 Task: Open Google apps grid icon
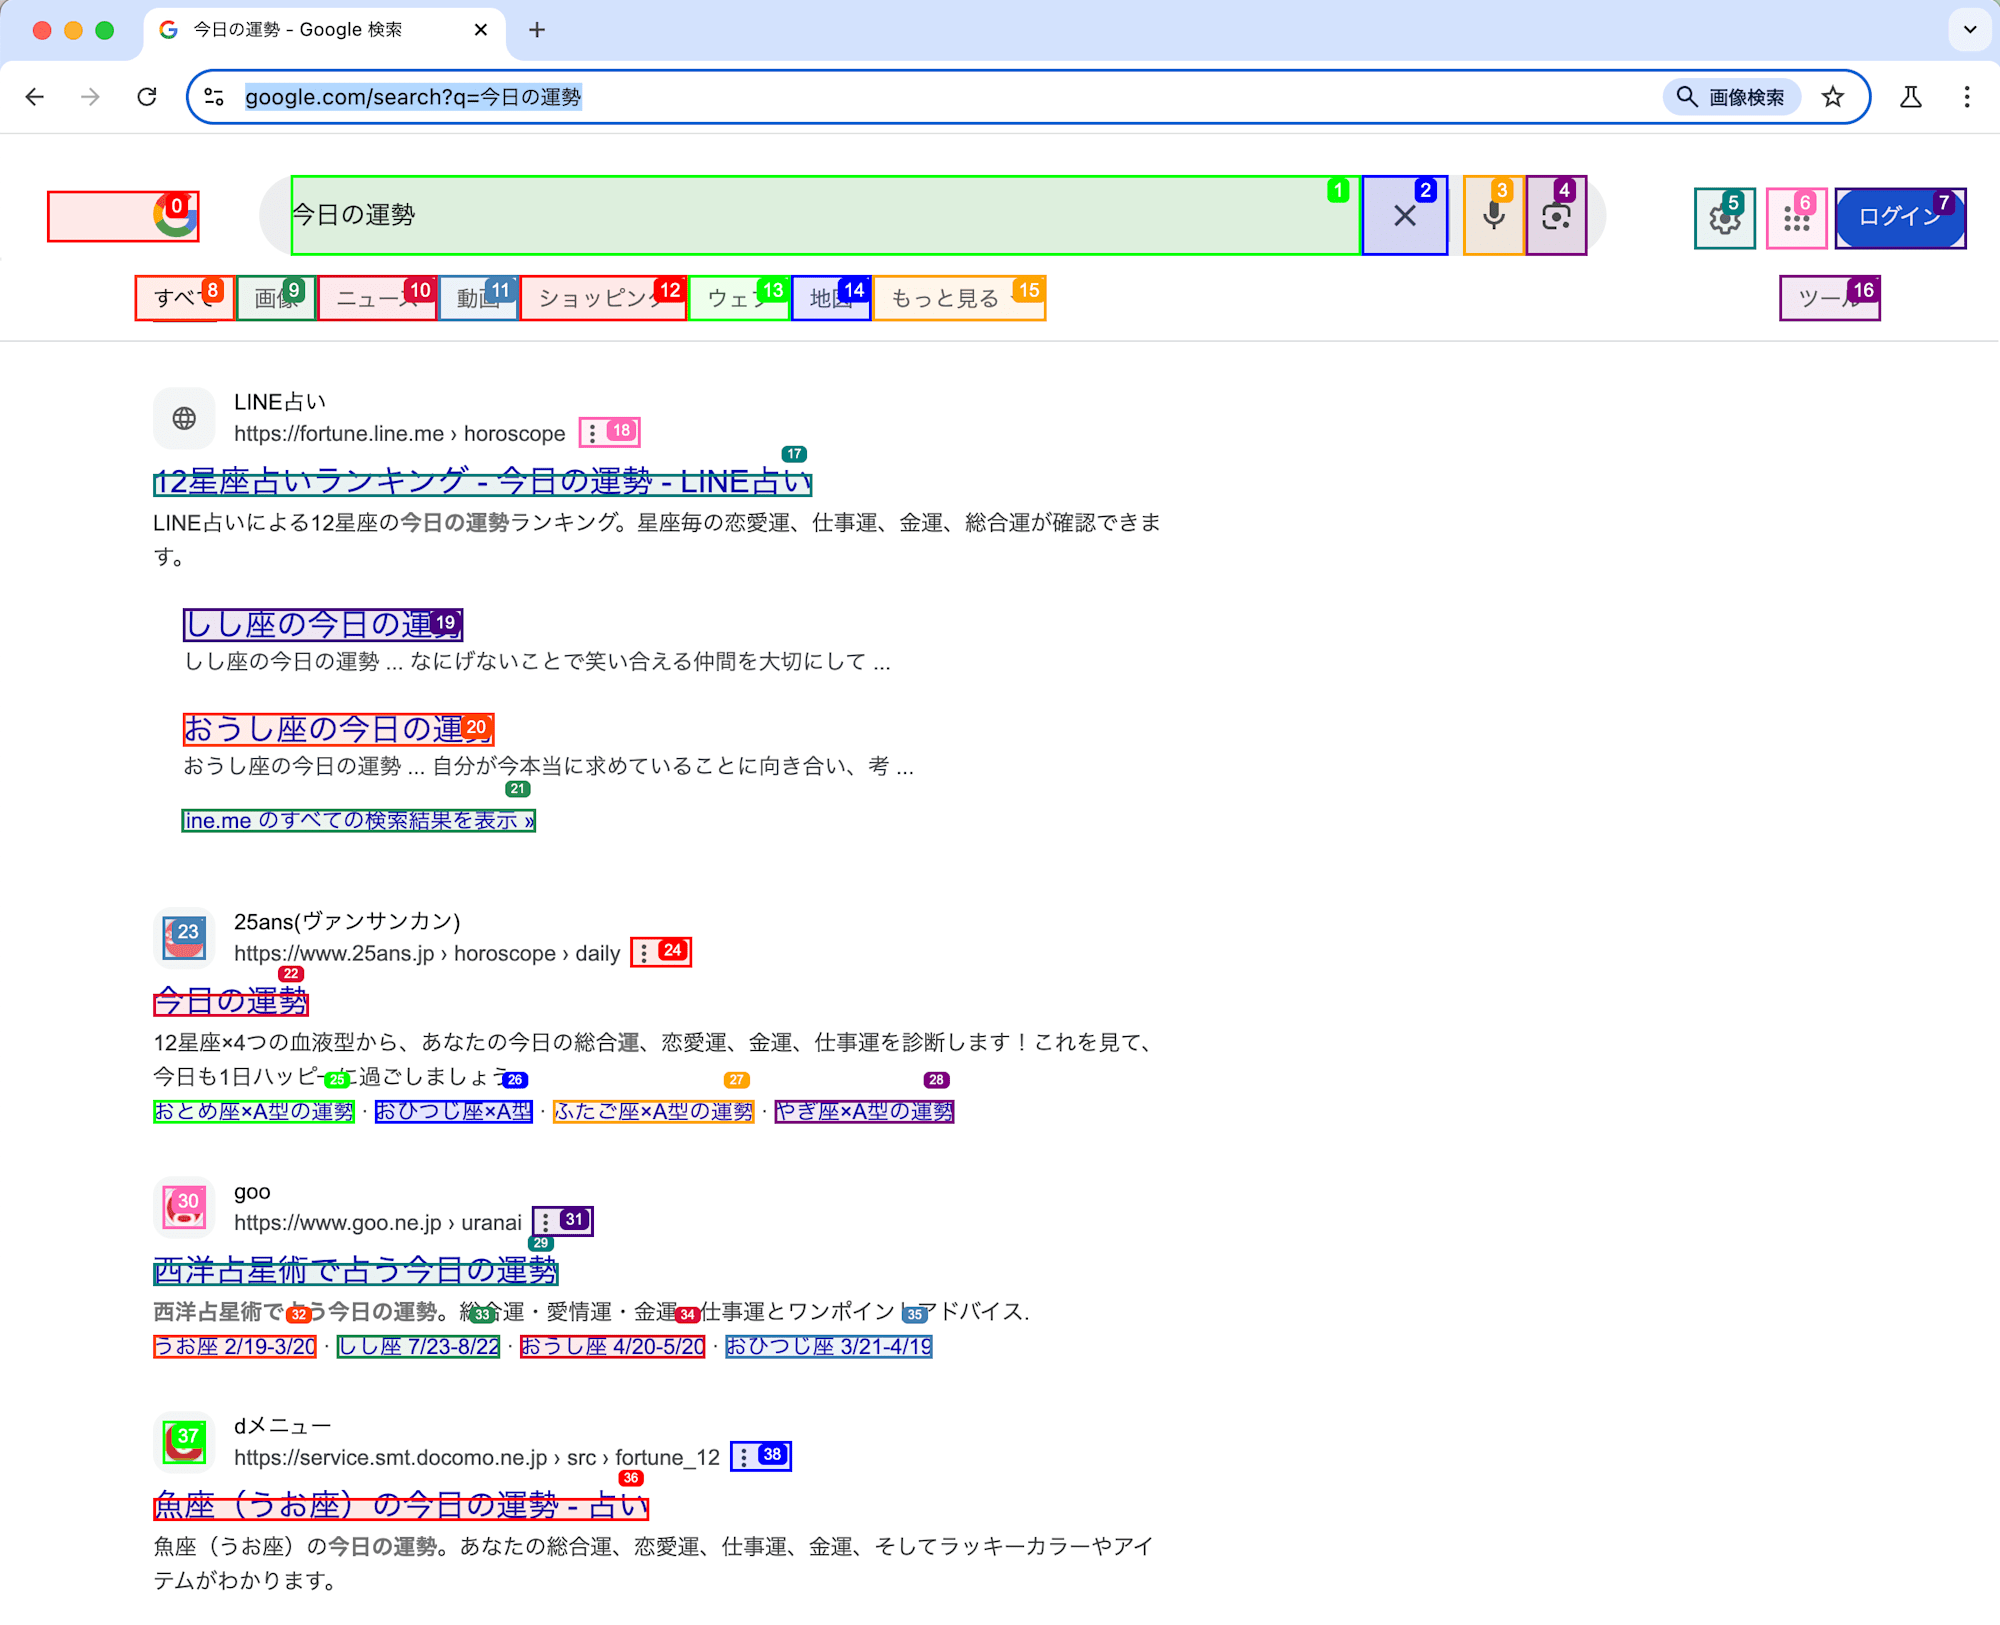(x=1796, y=217)
